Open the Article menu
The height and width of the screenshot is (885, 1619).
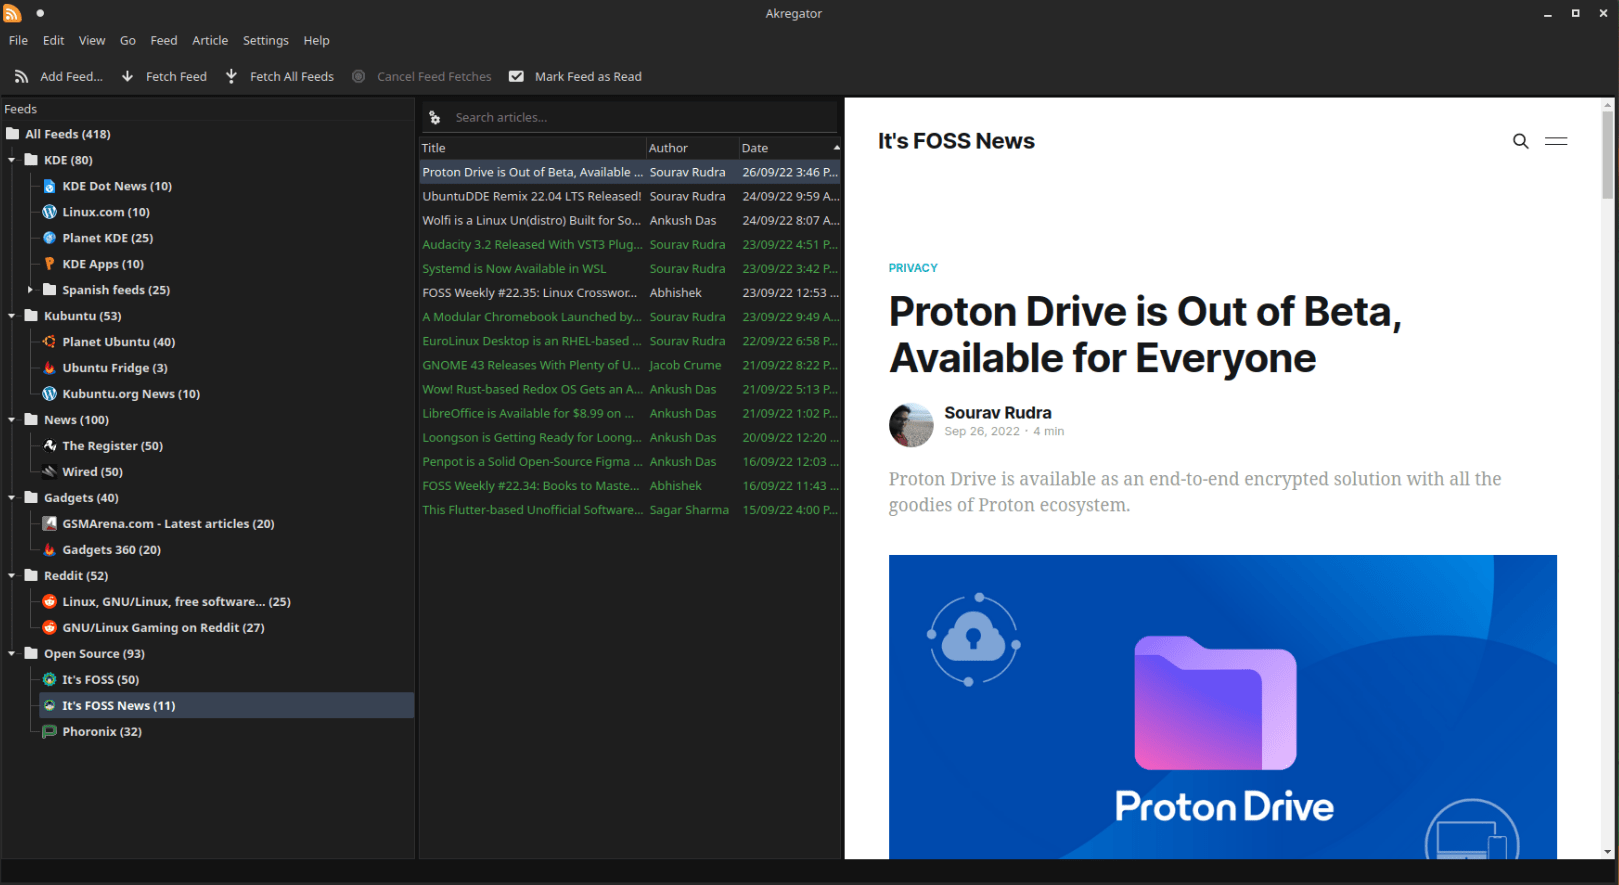click(210, 41)
